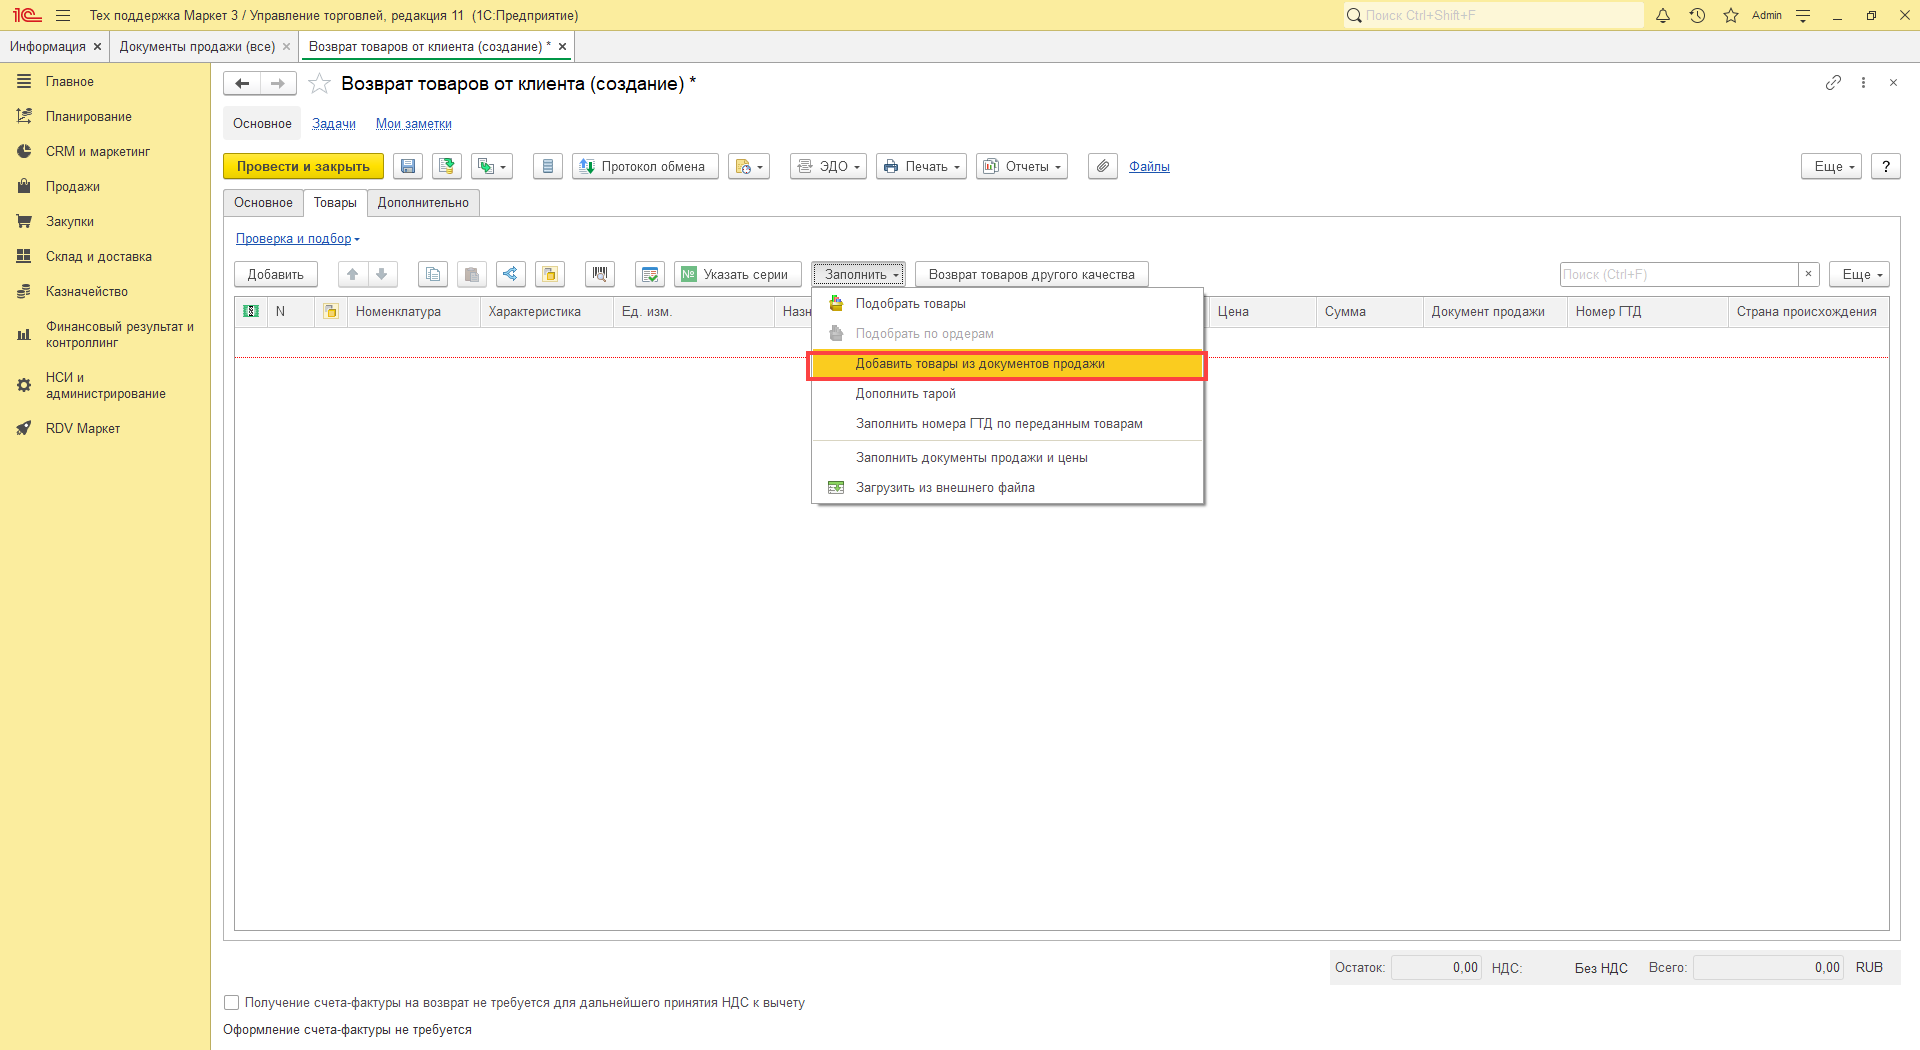Move row down with arrow icon
This screenshot has height=1050, width=1920.
382,274
